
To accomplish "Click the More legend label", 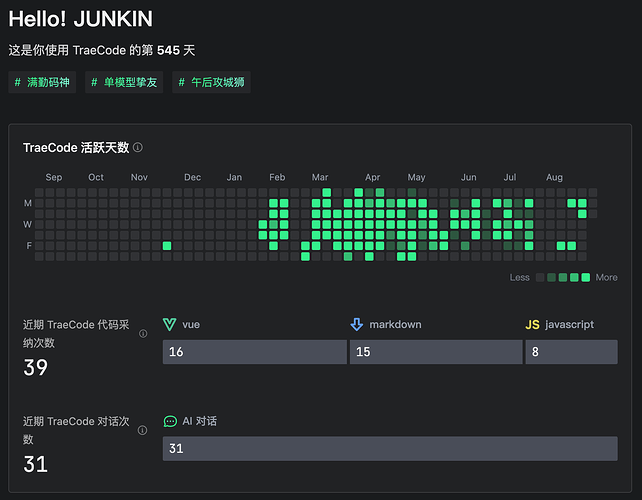I will (606, 277).
